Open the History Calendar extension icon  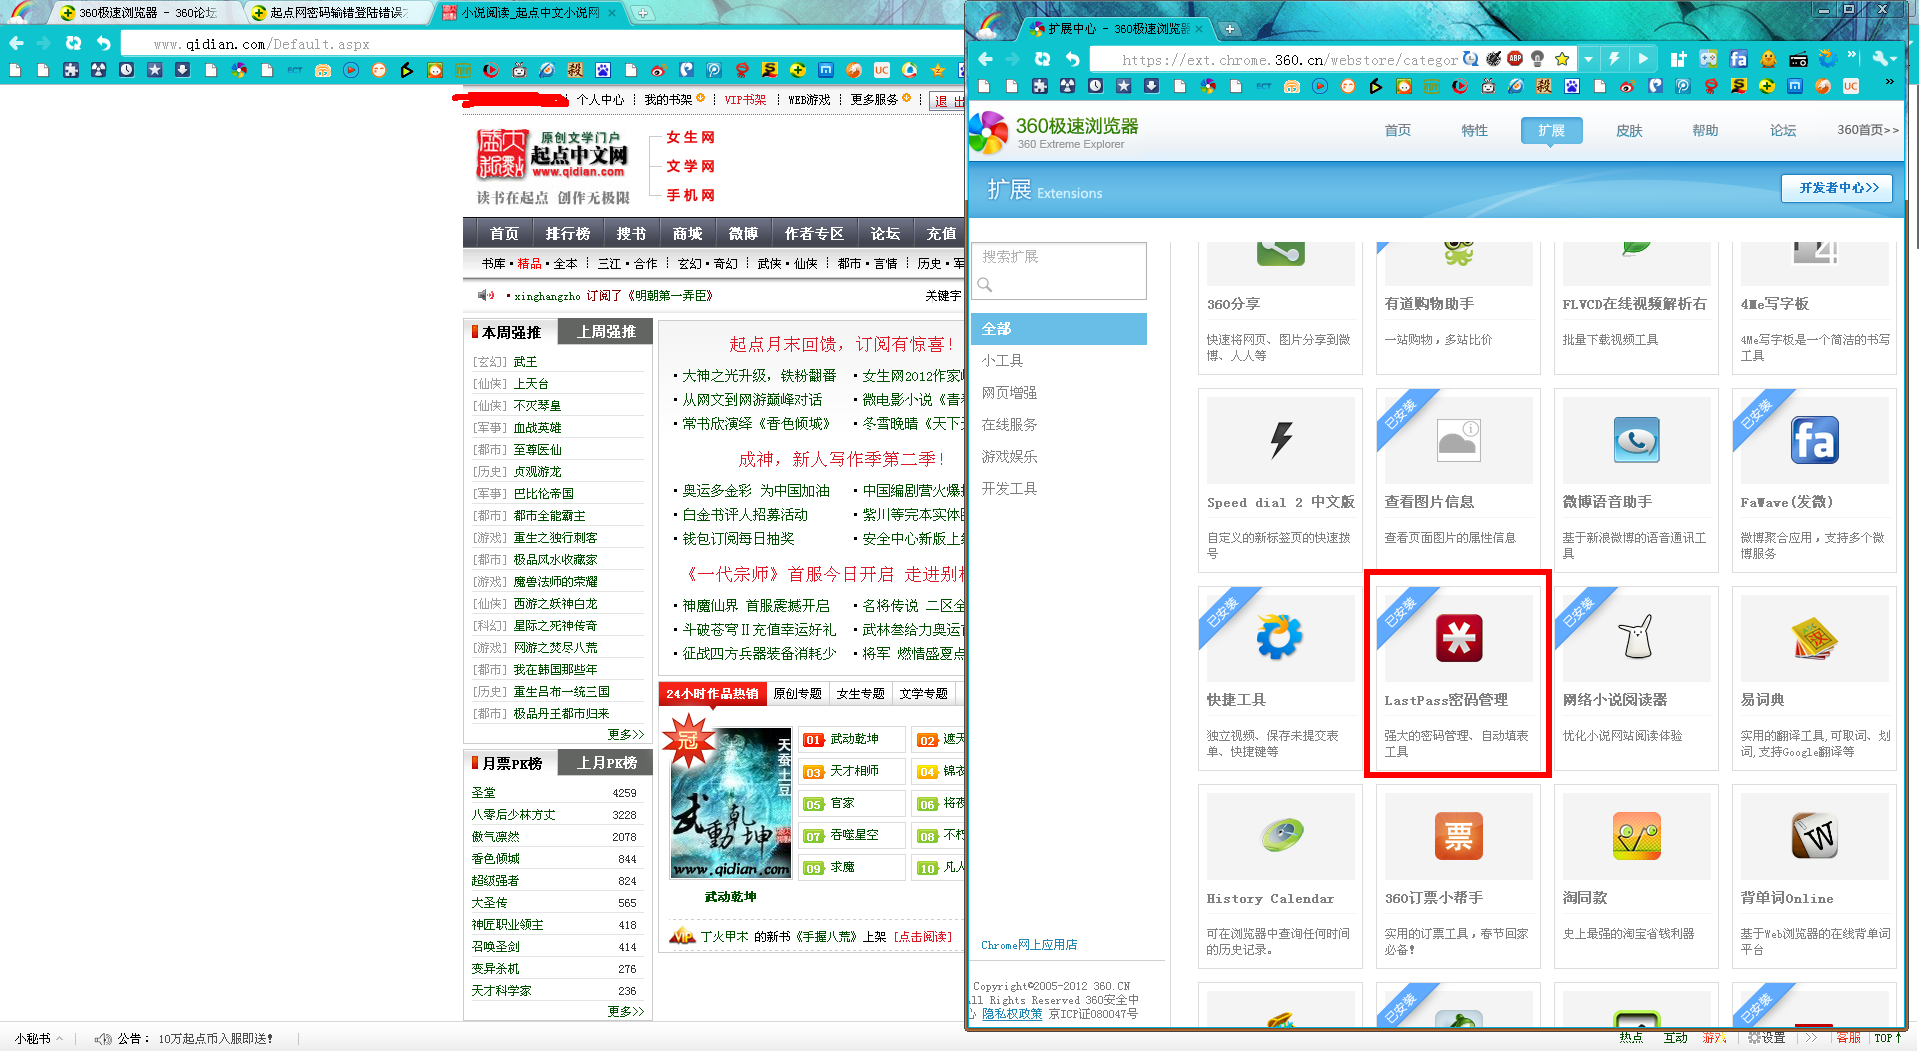point(1281,835)
